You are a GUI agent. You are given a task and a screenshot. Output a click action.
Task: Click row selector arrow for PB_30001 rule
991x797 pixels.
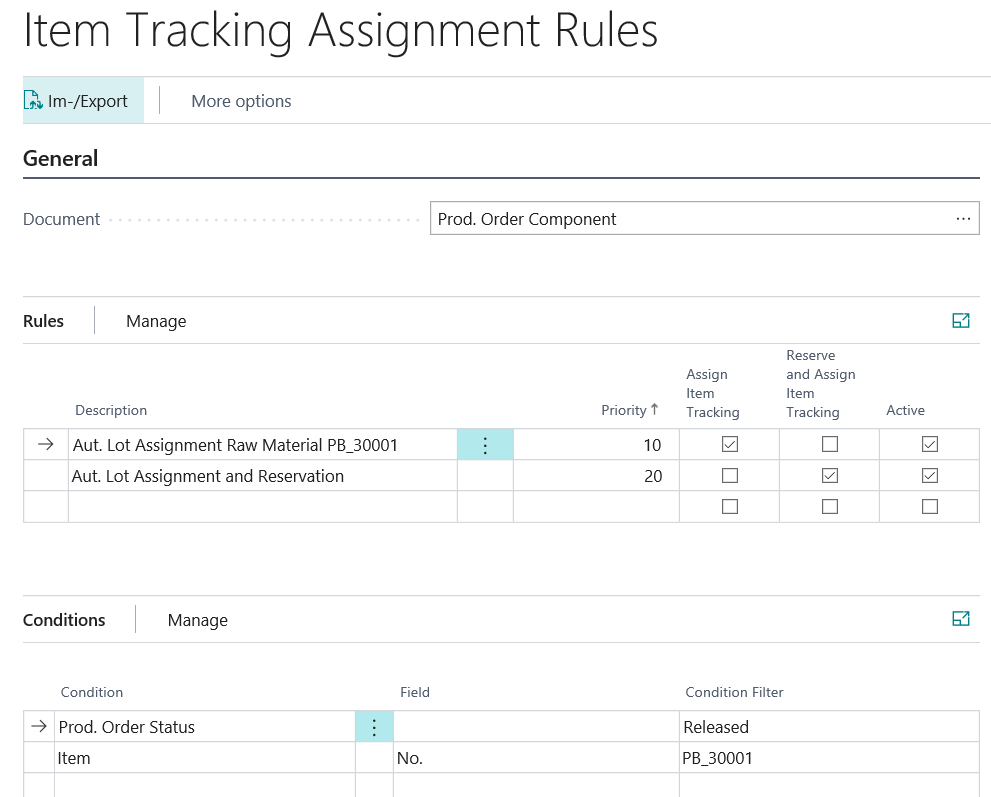point(46,444)
